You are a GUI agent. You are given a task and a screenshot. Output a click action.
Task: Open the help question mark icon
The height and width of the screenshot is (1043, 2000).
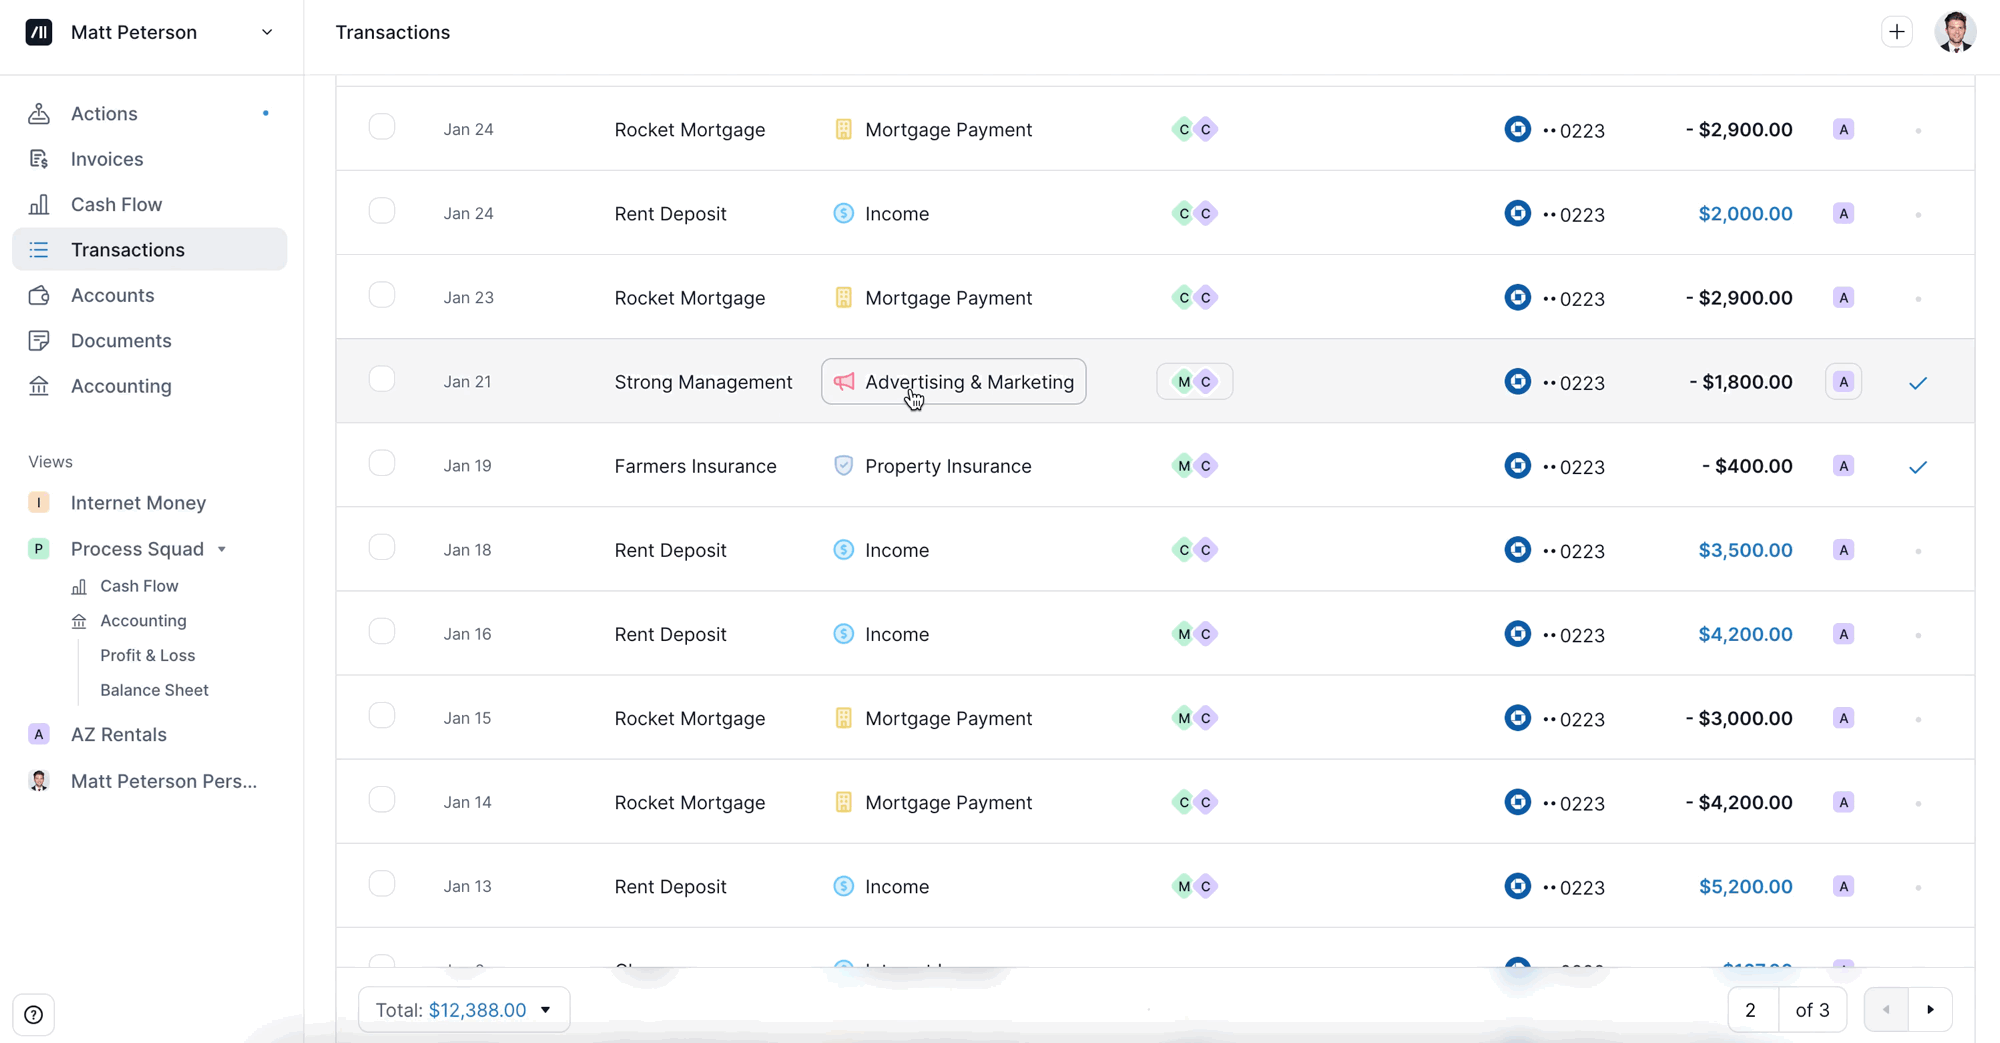coord(34,1015)
